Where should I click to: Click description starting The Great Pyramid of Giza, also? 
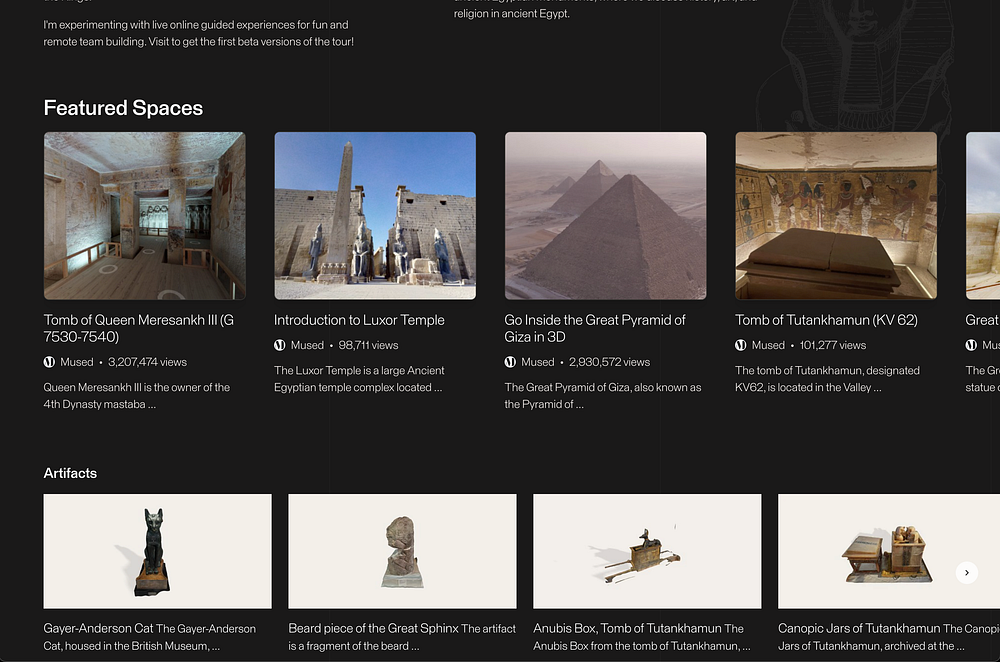click(x=603, y=395)
